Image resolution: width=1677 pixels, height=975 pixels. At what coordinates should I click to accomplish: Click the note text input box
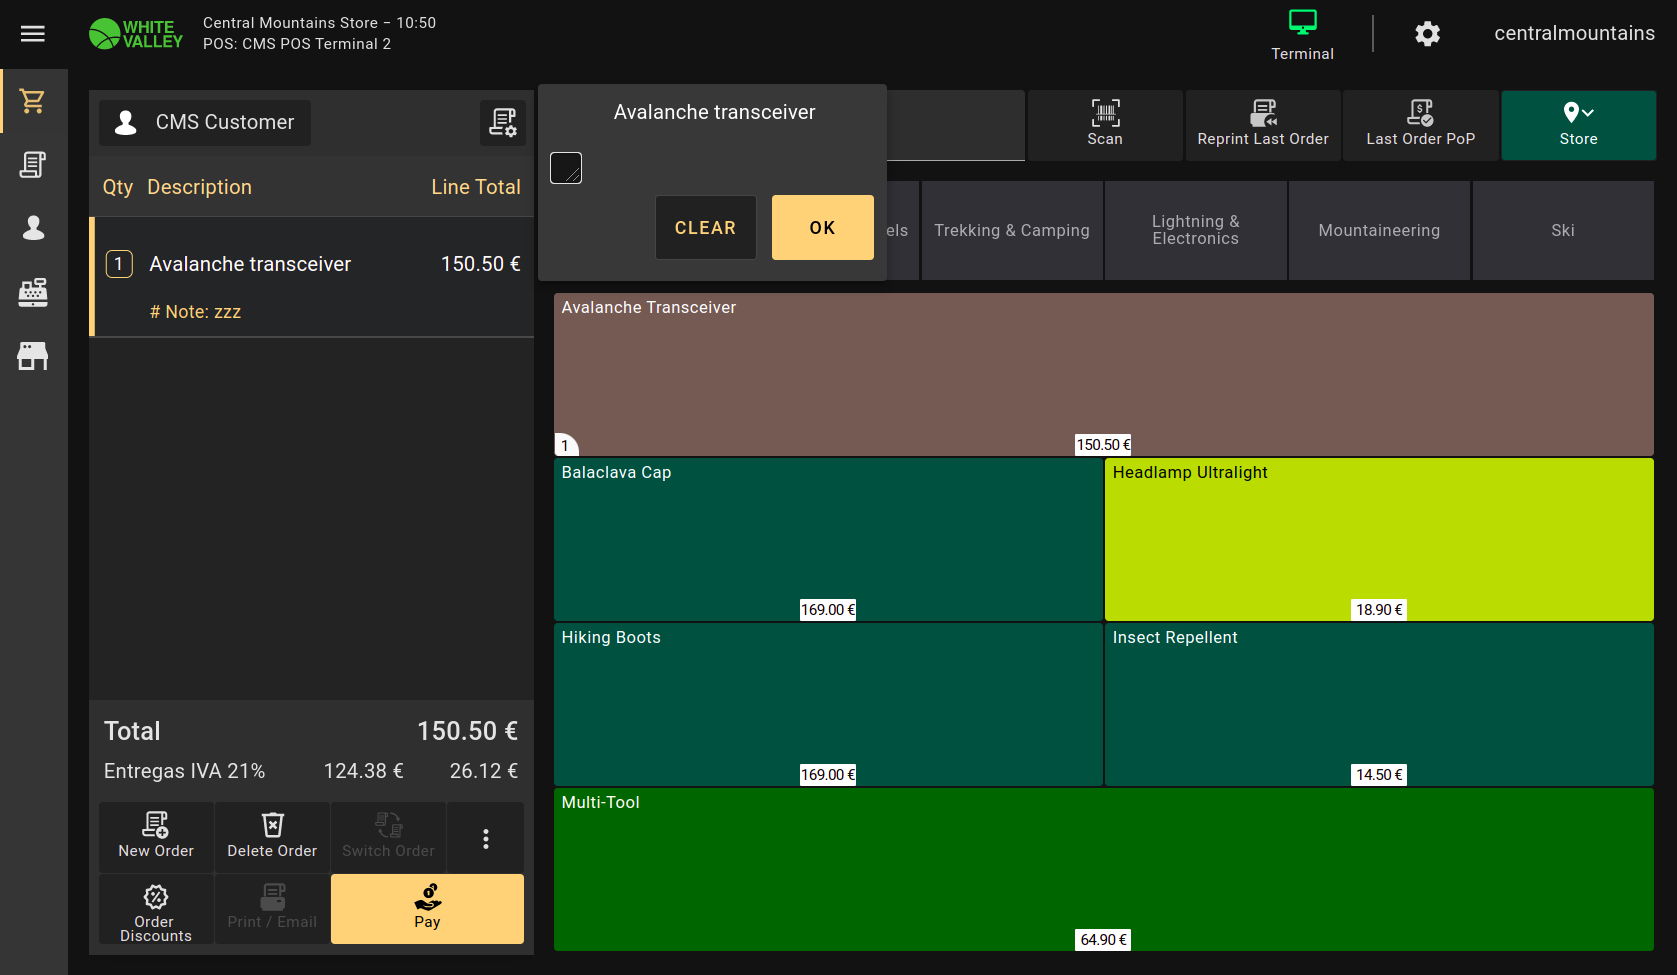point(566,168)
